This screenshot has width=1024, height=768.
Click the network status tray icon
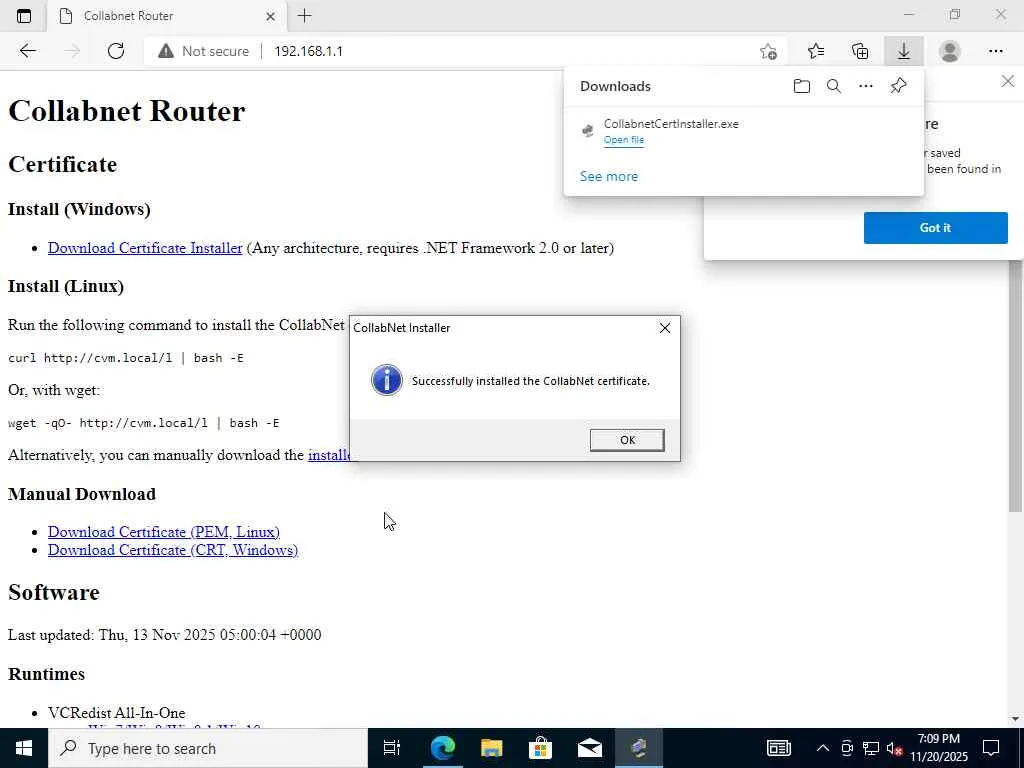tap(871, 748)
